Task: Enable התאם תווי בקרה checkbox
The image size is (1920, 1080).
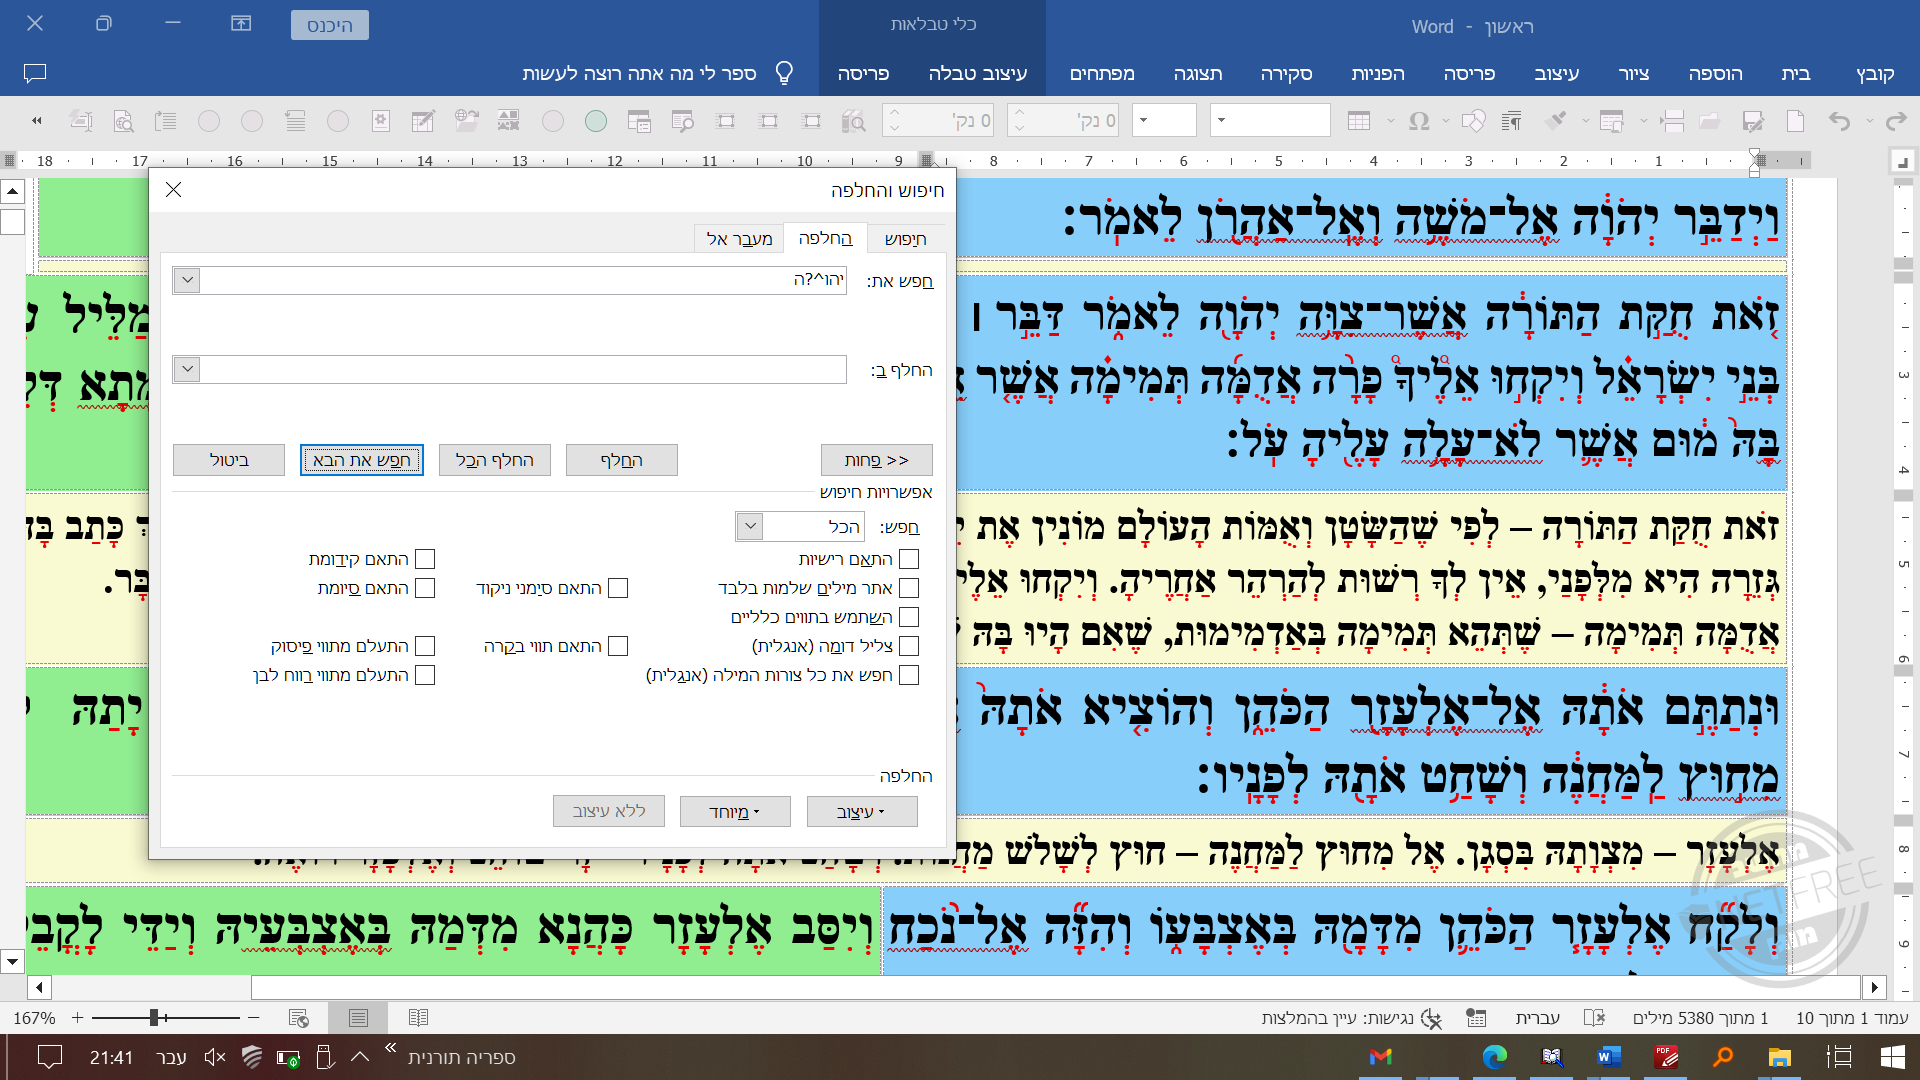Action: pyautogui.click(x=618, y=646)
